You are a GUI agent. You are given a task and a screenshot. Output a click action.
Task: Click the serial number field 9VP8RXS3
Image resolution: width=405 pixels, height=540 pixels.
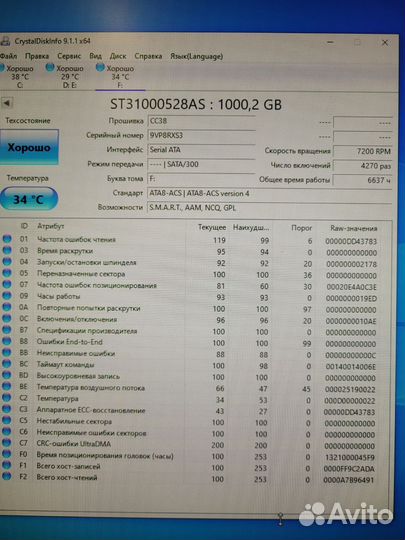[x=201, y=135]
